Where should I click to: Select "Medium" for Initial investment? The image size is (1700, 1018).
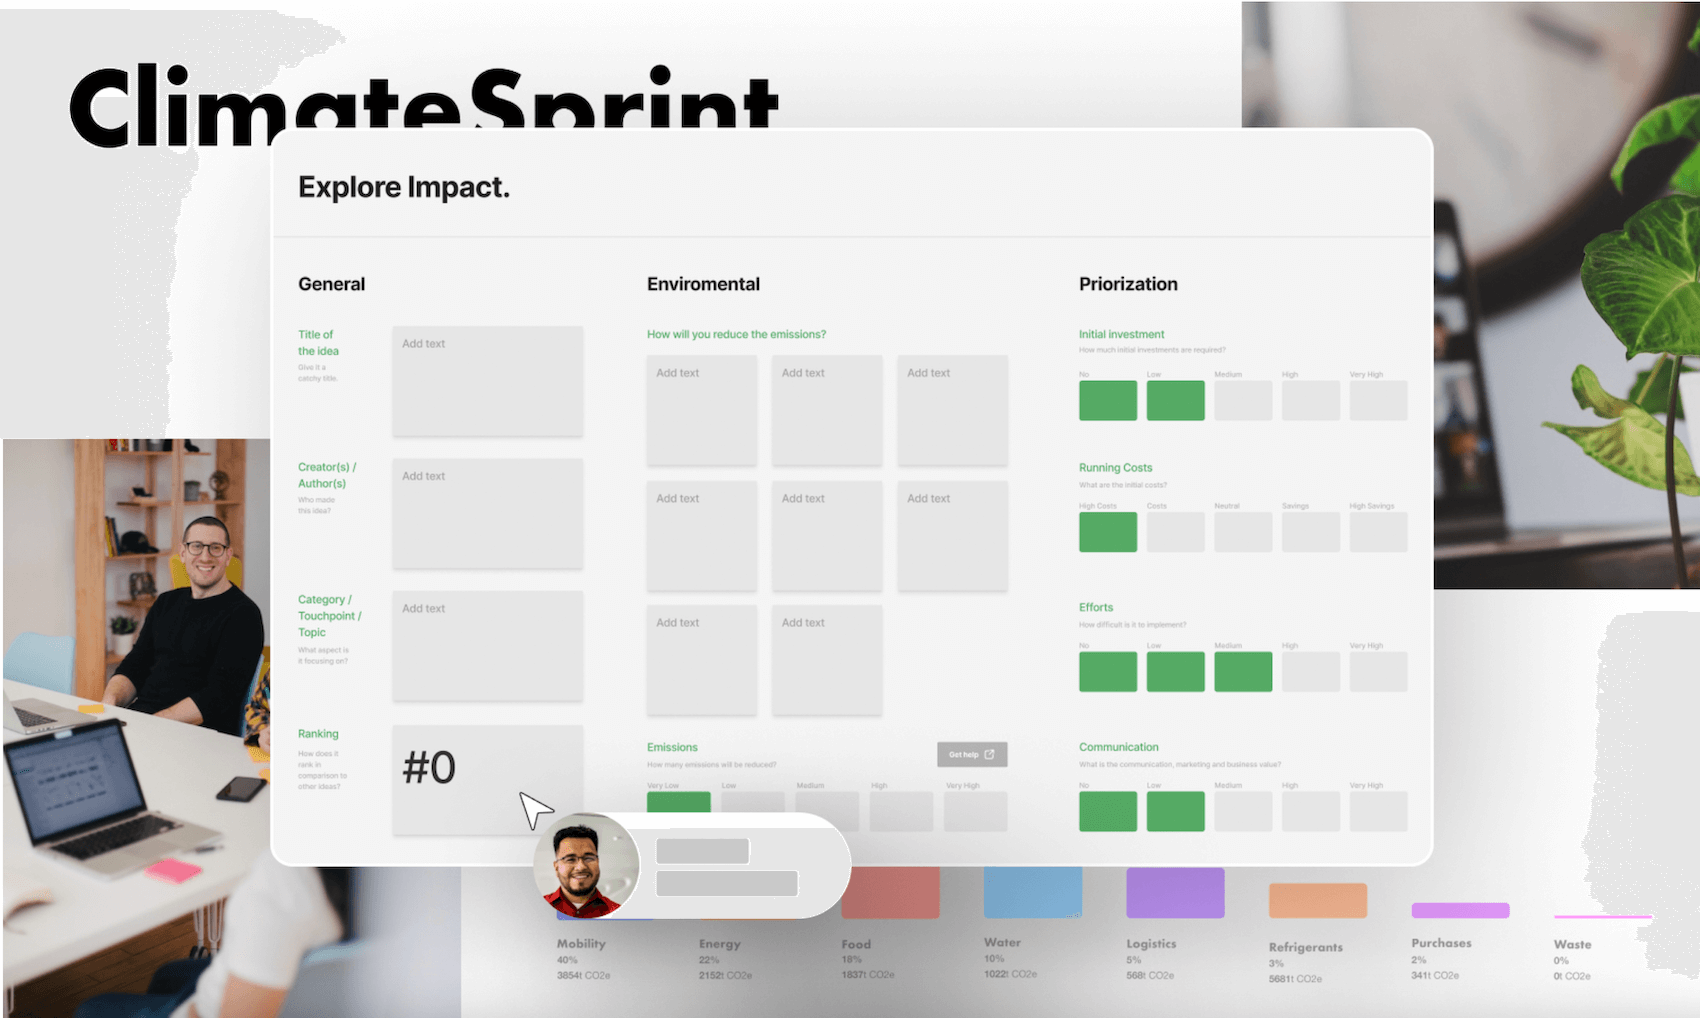click(x=1243, y=400)
